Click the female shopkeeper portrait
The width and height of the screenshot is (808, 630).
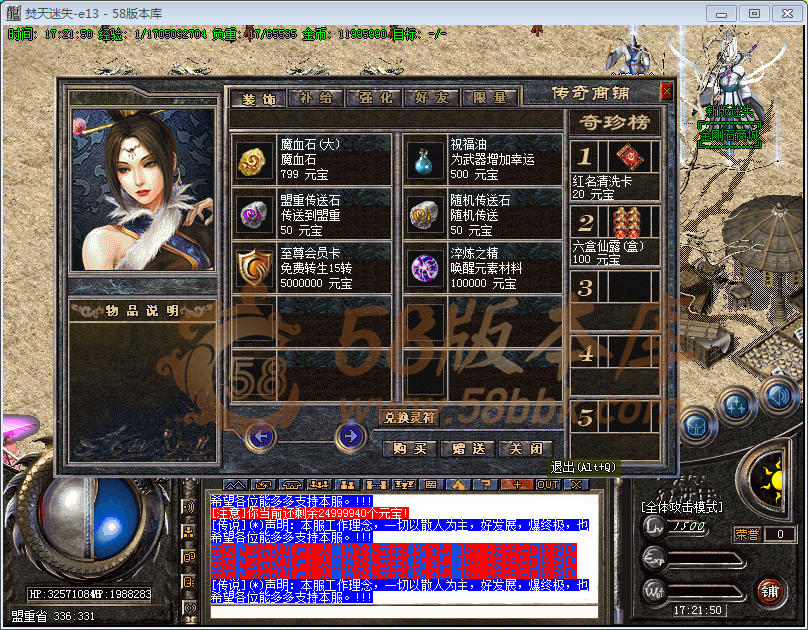coord(143,189)
